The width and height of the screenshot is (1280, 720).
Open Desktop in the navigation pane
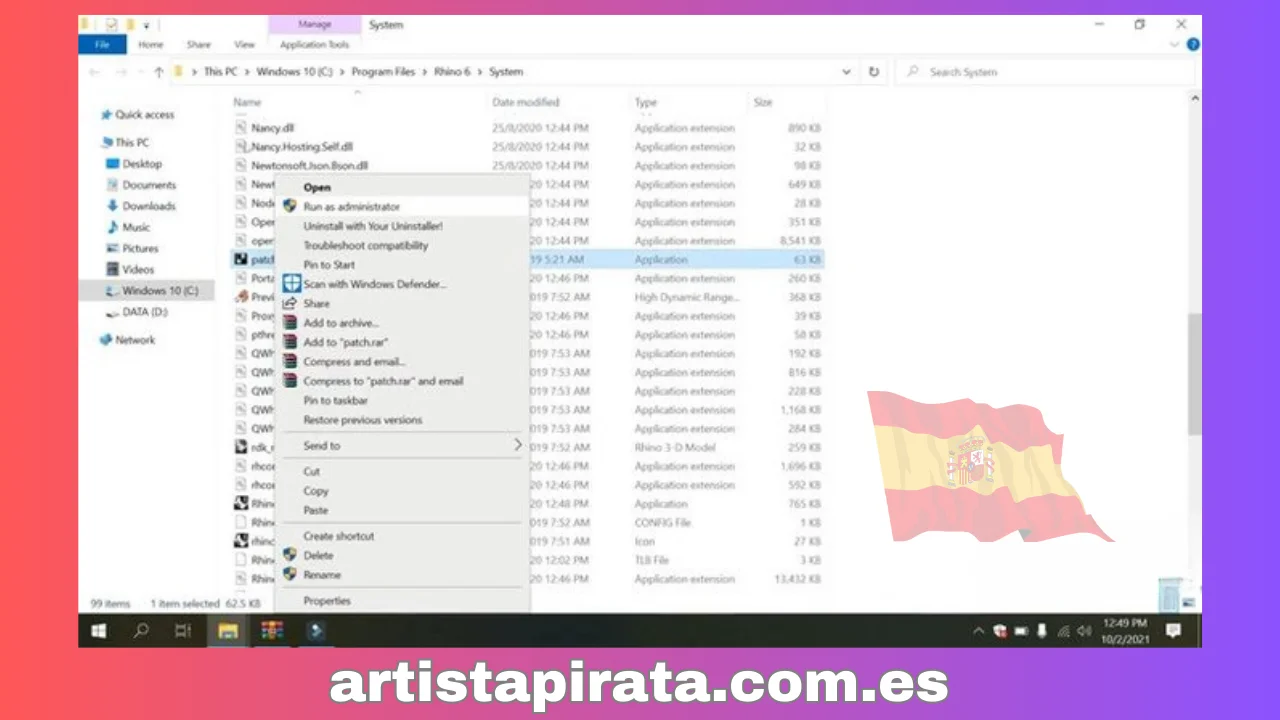click(142, 164)
